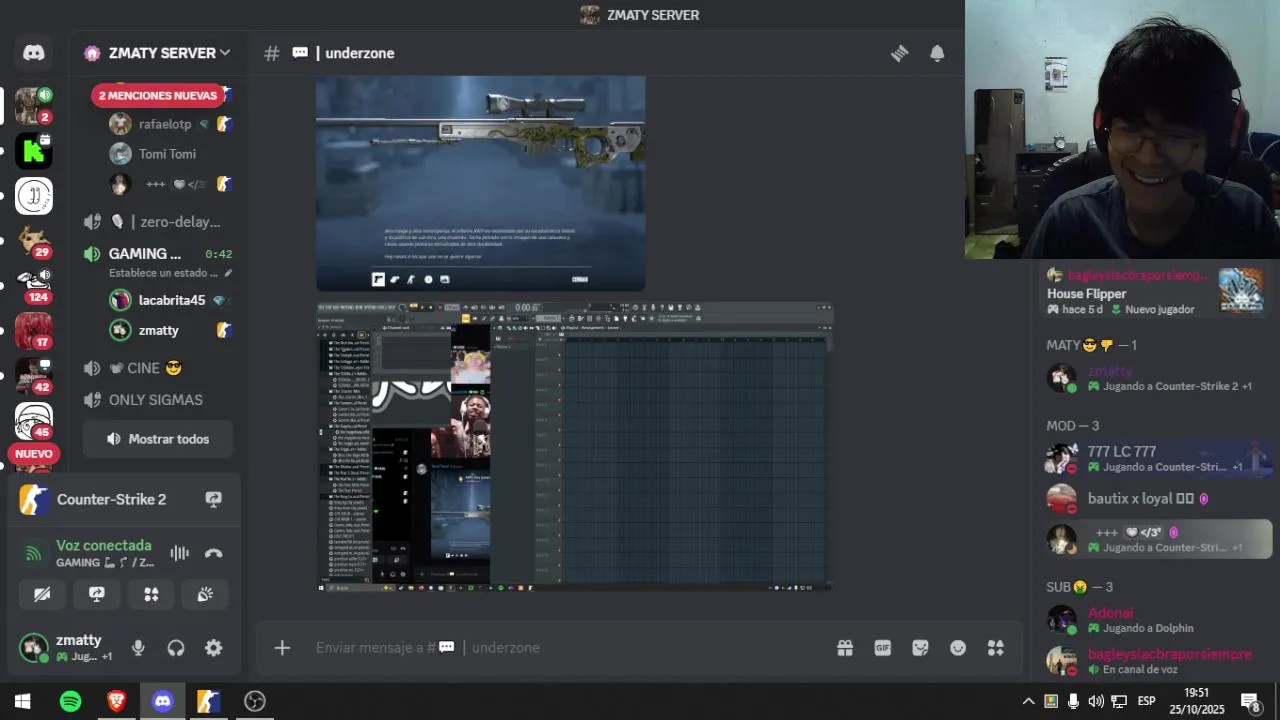Click the NUEVO servers indicator

(x=34, y=454)
